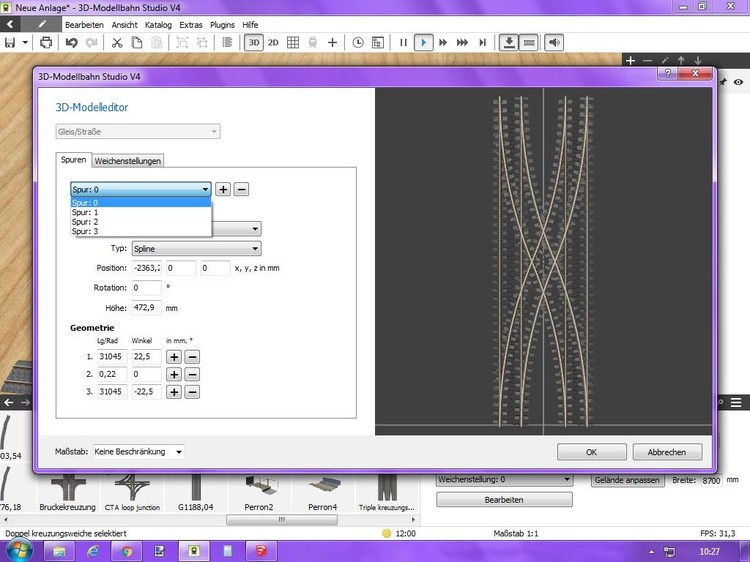Click the dialog help question mark
The width and height of the screenshot is (750, 562).
tap(668, 73)
